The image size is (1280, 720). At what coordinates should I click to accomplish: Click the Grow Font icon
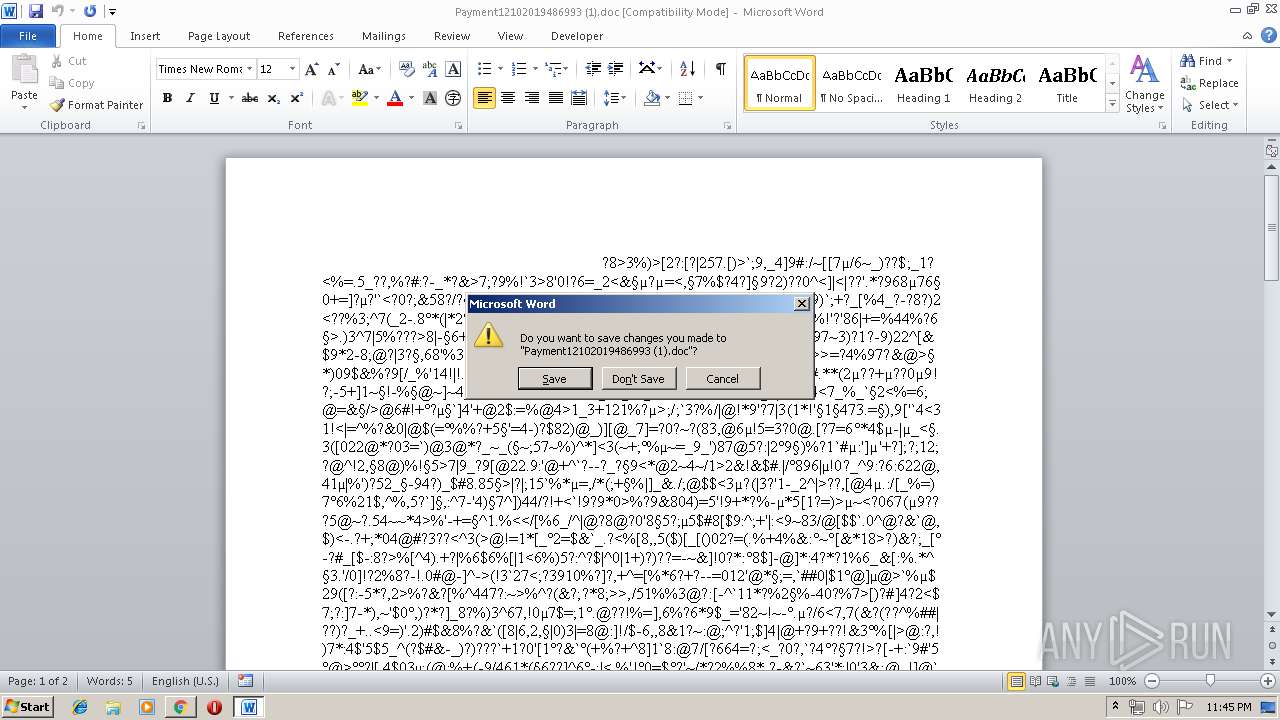(x=312, y=69)
